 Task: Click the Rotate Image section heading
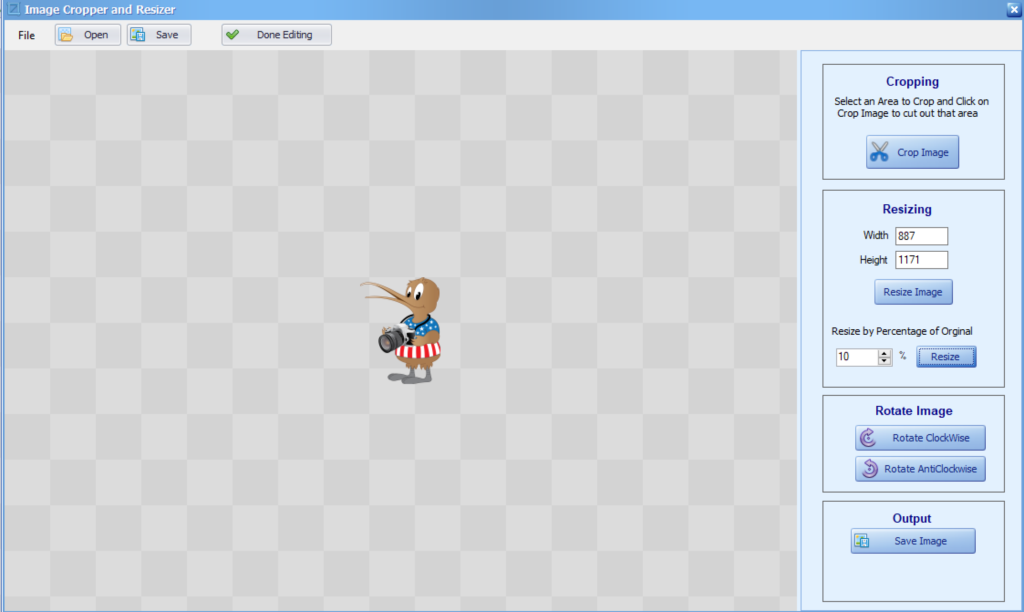914,411
